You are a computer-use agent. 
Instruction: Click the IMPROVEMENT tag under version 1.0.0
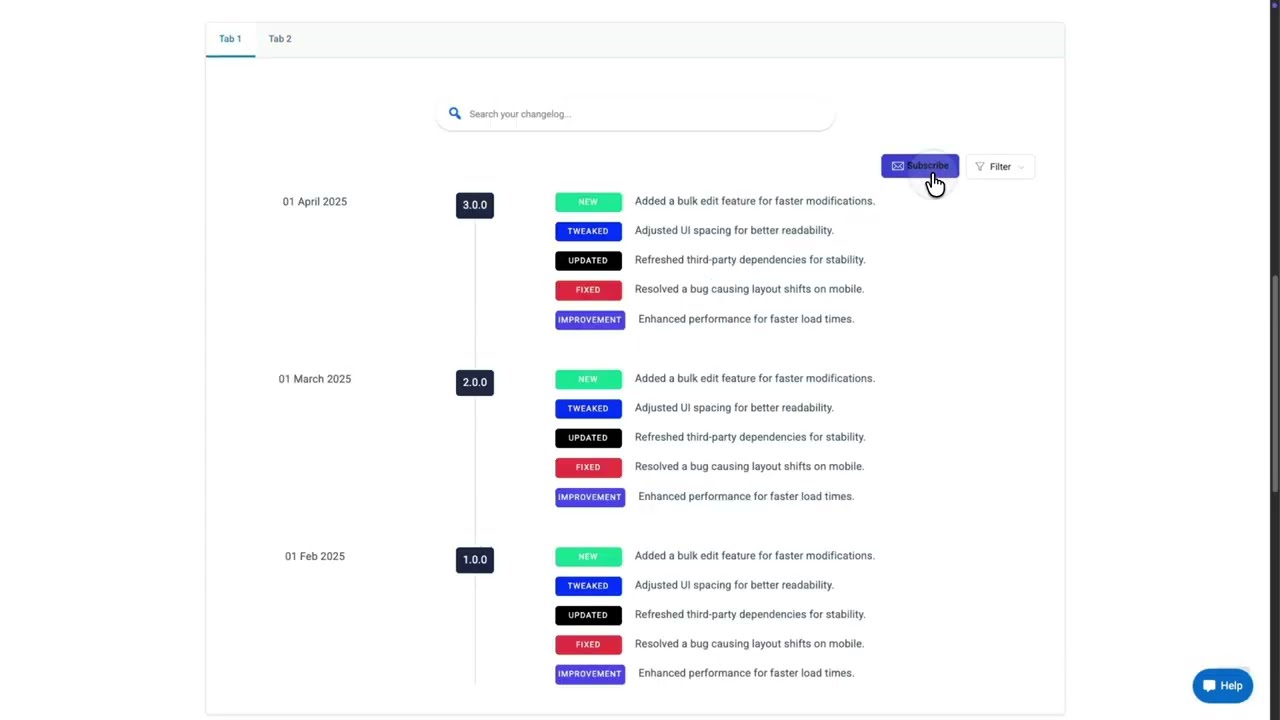tap(590, 674)
